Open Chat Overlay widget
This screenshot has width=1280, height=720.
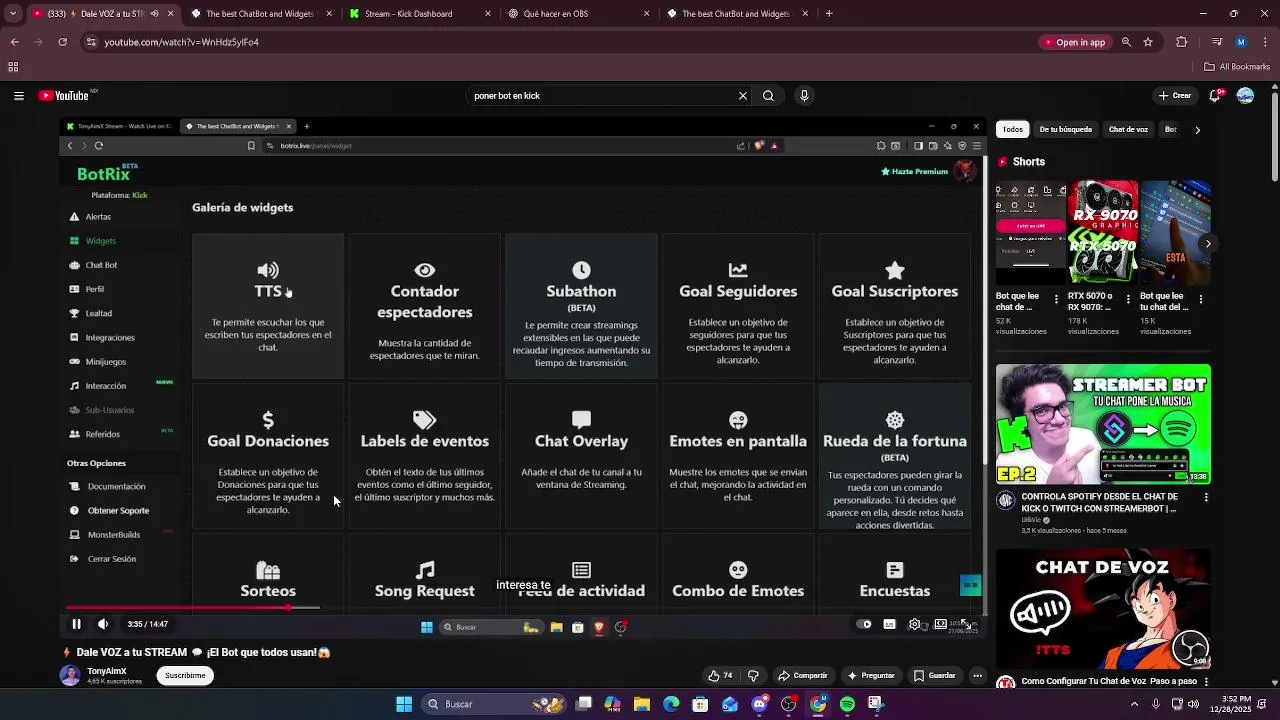[581, 456]
